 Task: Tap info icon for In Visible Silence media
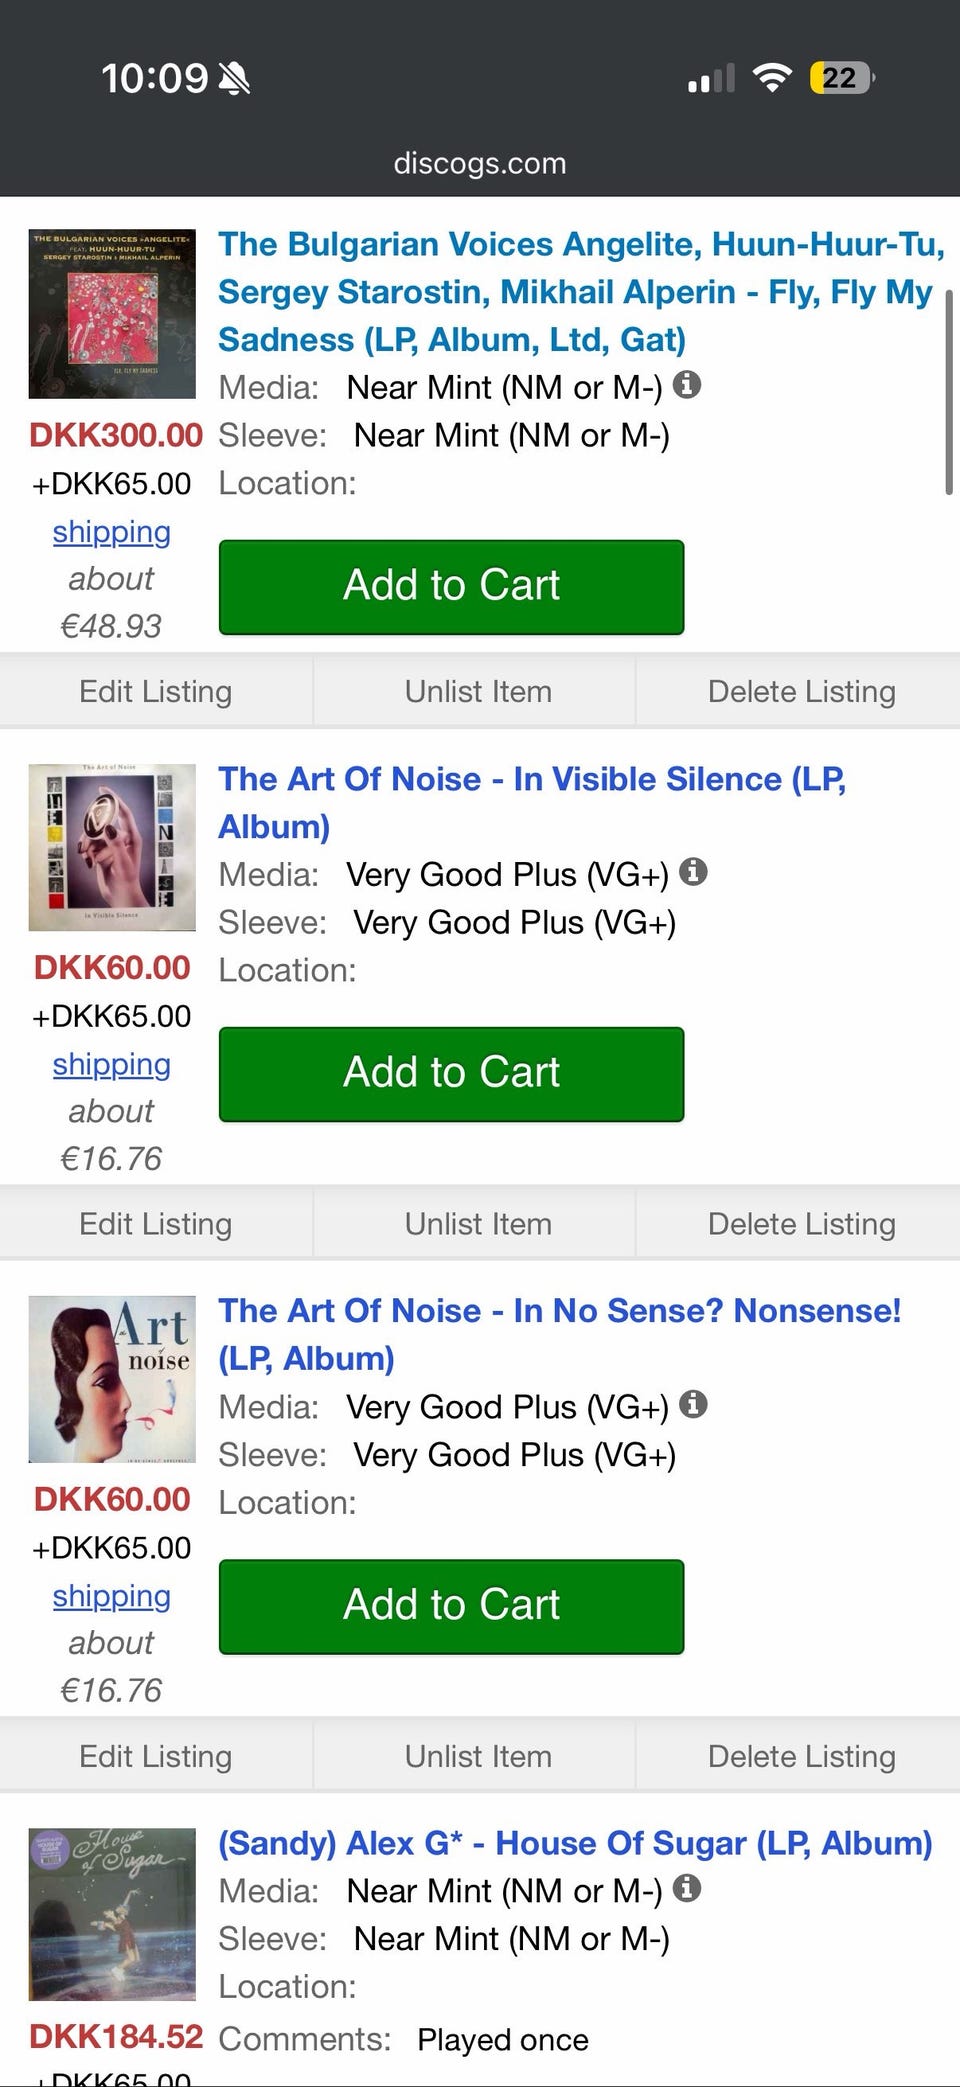tap(693, 872)
